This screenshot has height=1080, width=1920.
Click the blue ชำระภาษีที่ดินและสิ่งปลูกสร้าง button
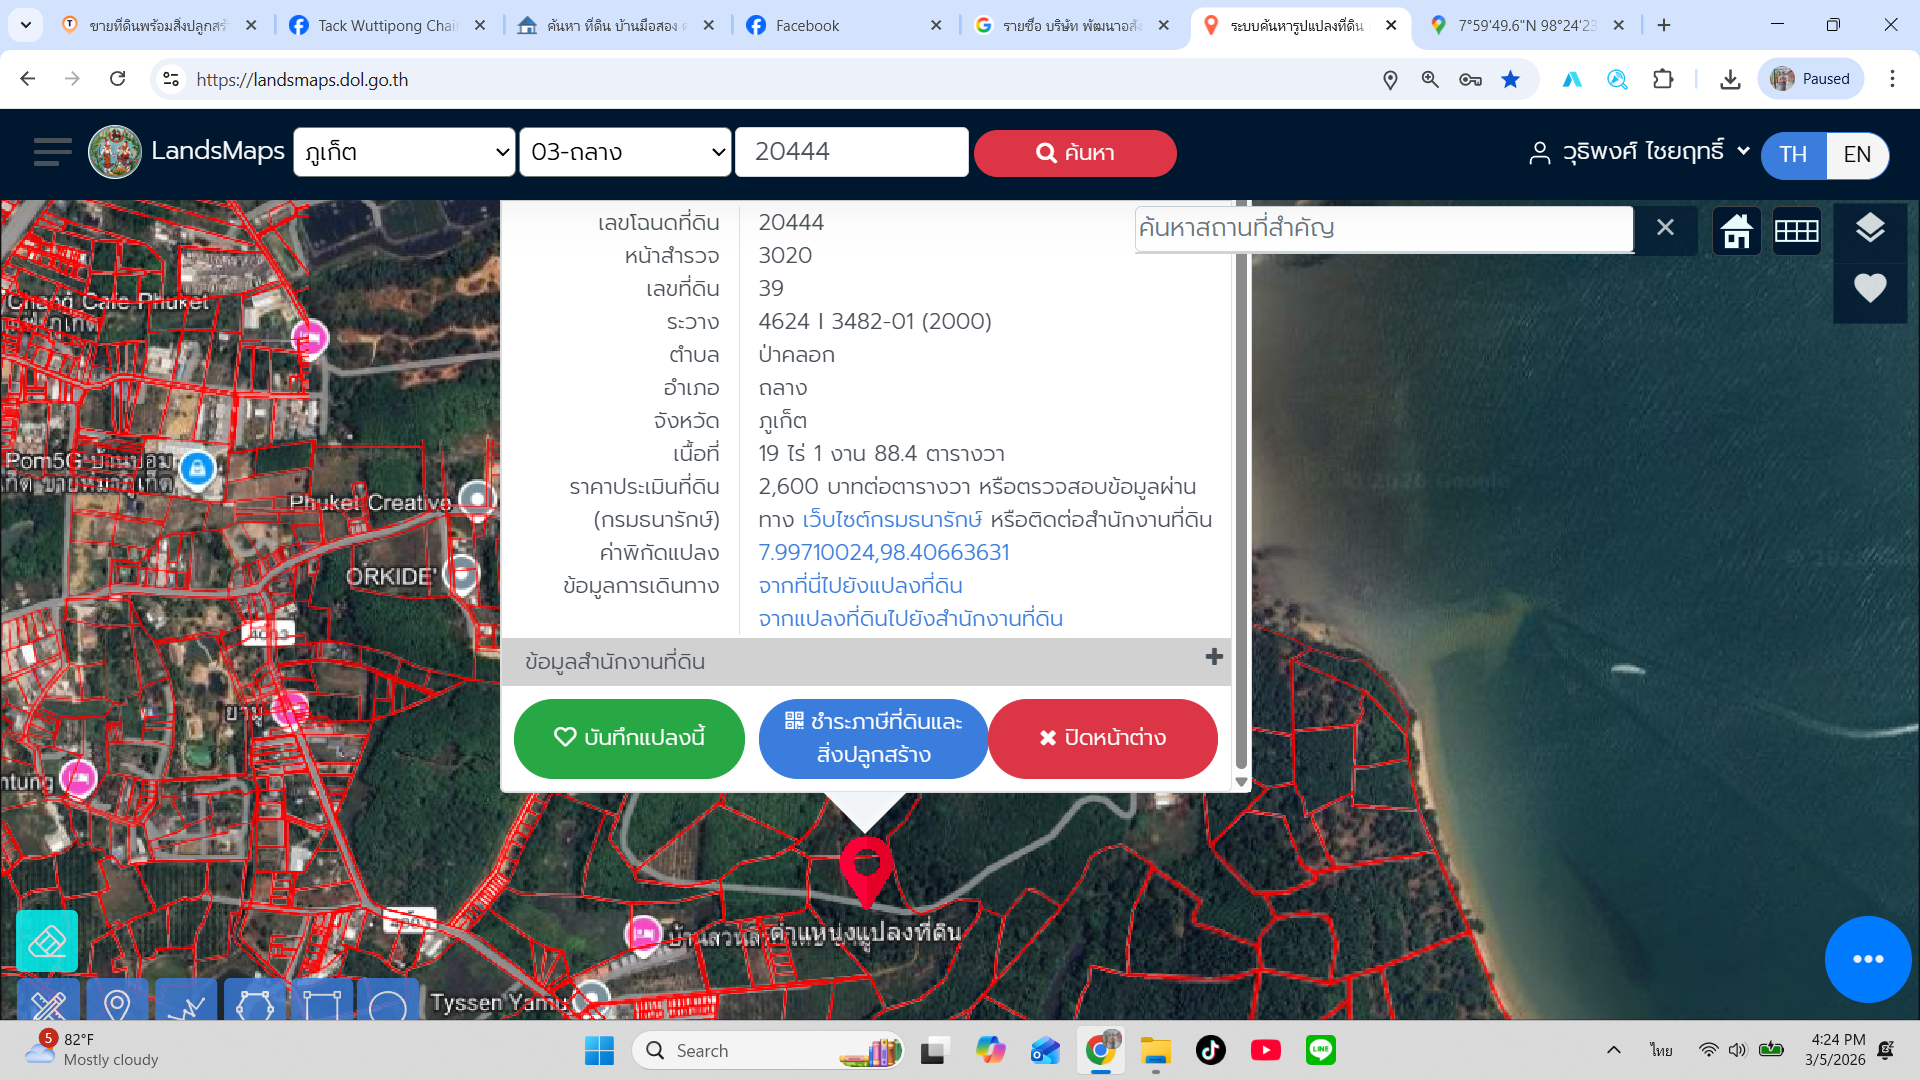[x=873, y=738]
